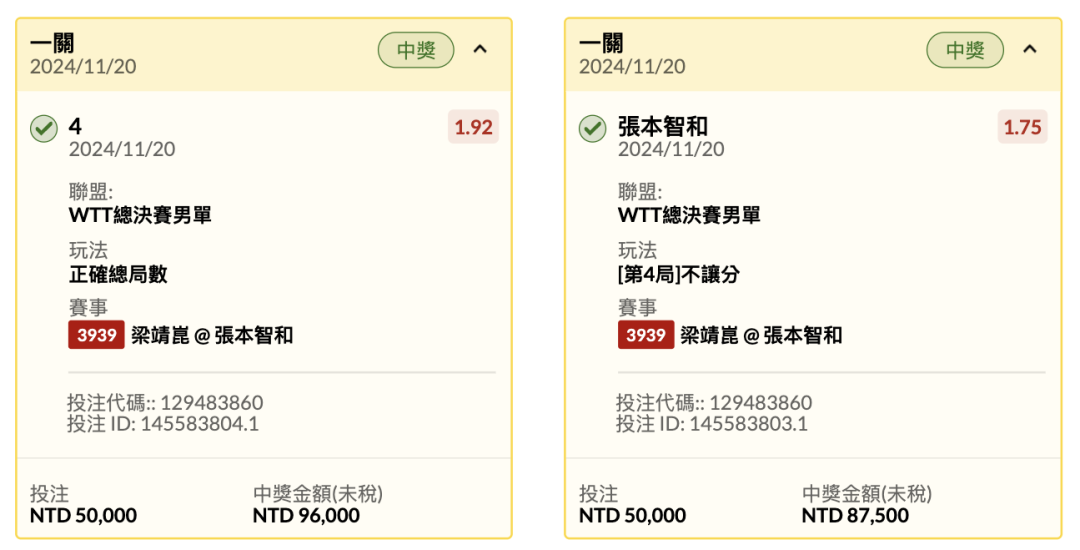The image size is (1080, 550).
Task: Open match 3939 badge in right card
Action: (645, 335)
